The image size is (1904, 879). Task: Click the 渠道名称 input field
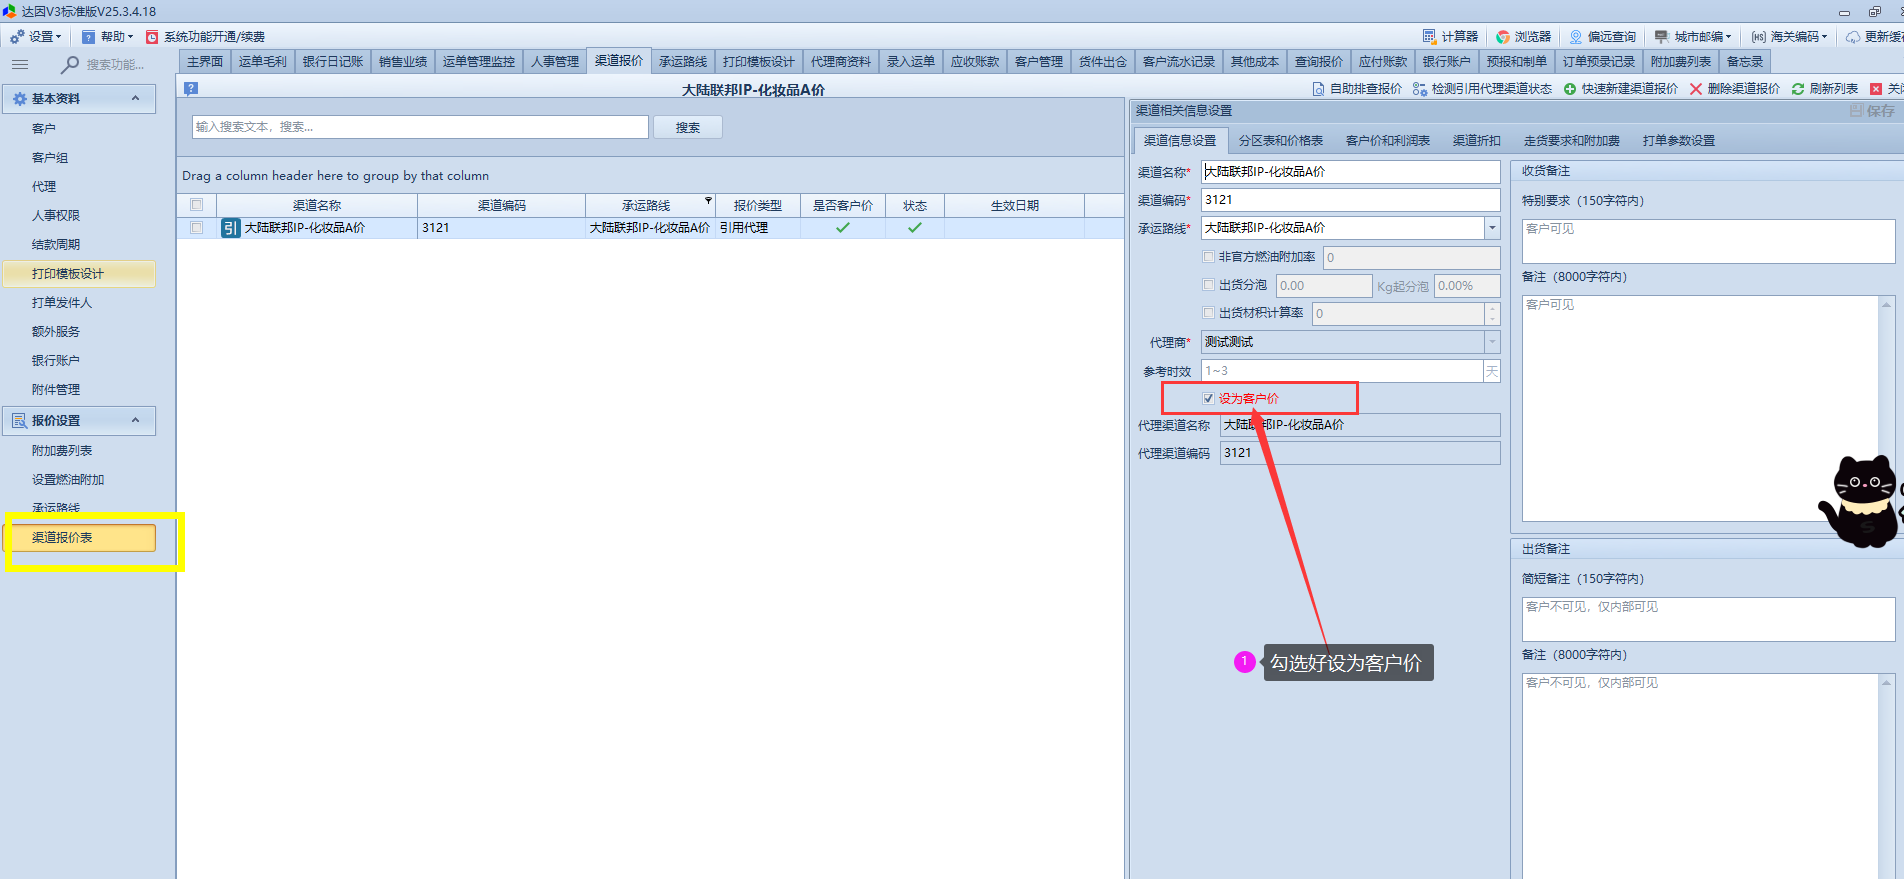[1350, 172]
